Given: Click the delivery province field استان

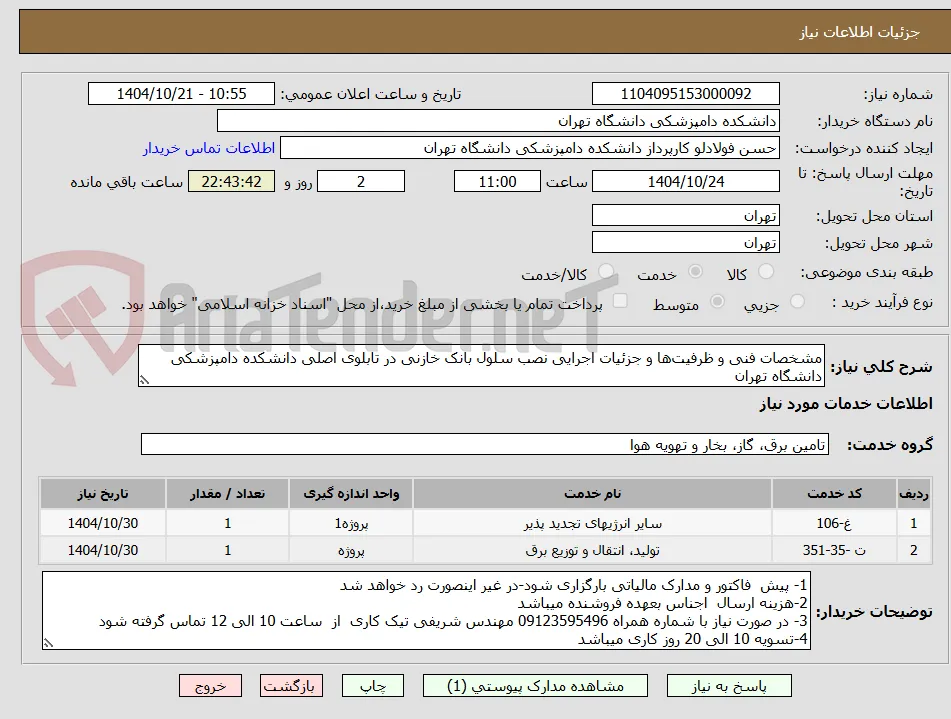Looking at the screenshot, I should 685,215.
